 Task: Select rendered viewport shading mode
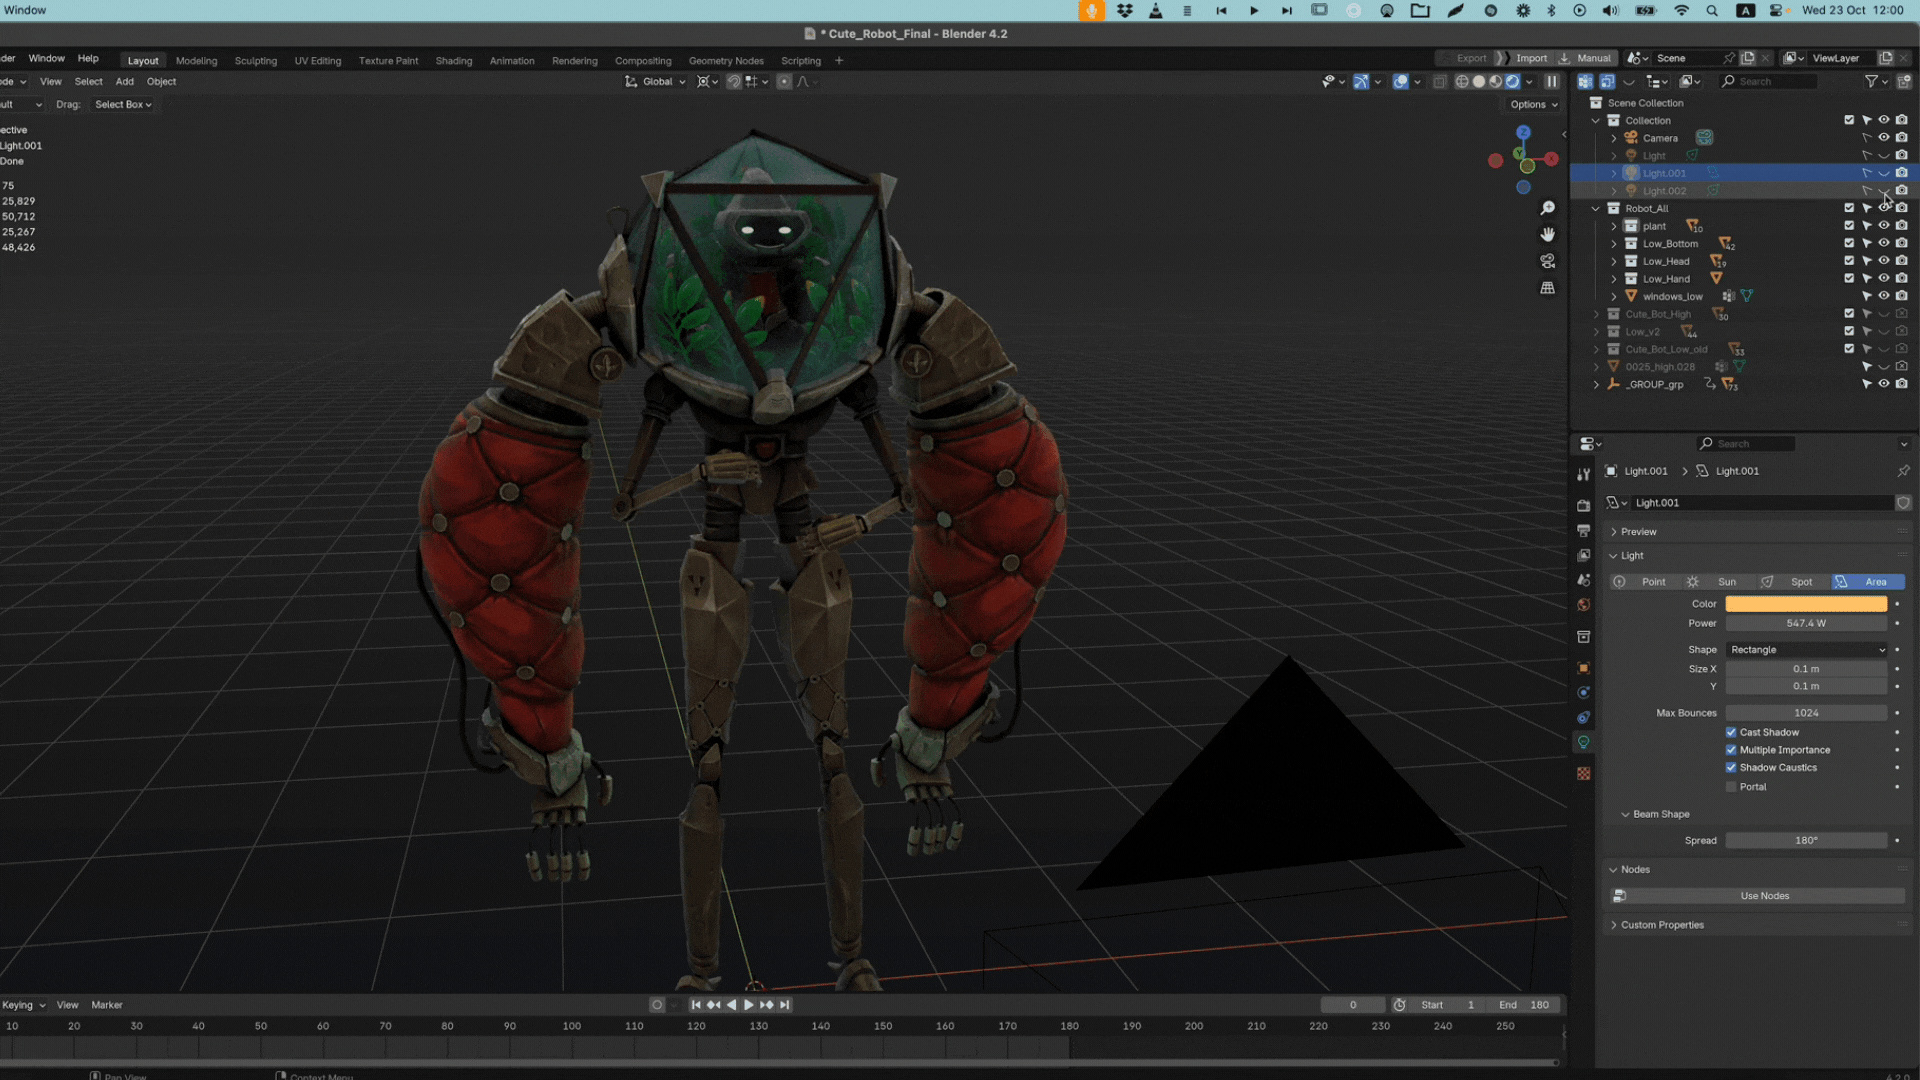pos(1512,82)
